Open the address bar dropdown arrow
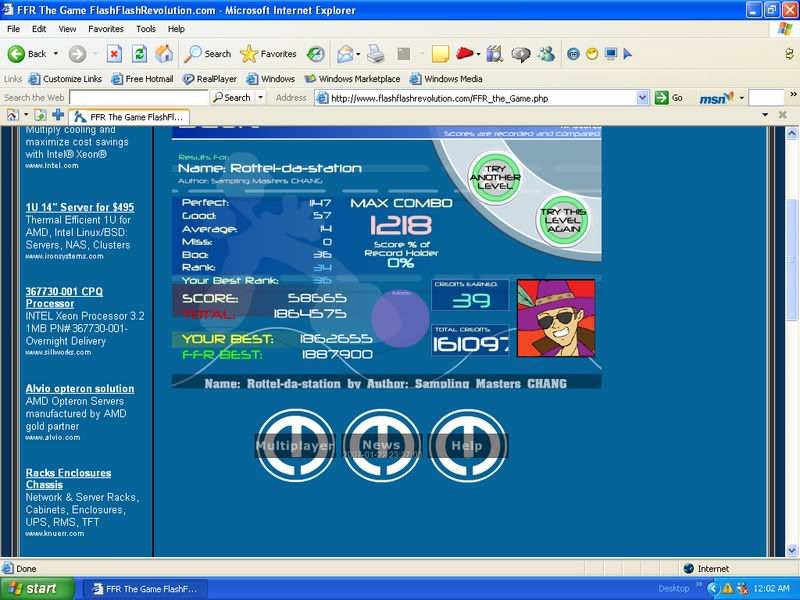This screenshot has height=600, width=800. click(x=643, y=98)
